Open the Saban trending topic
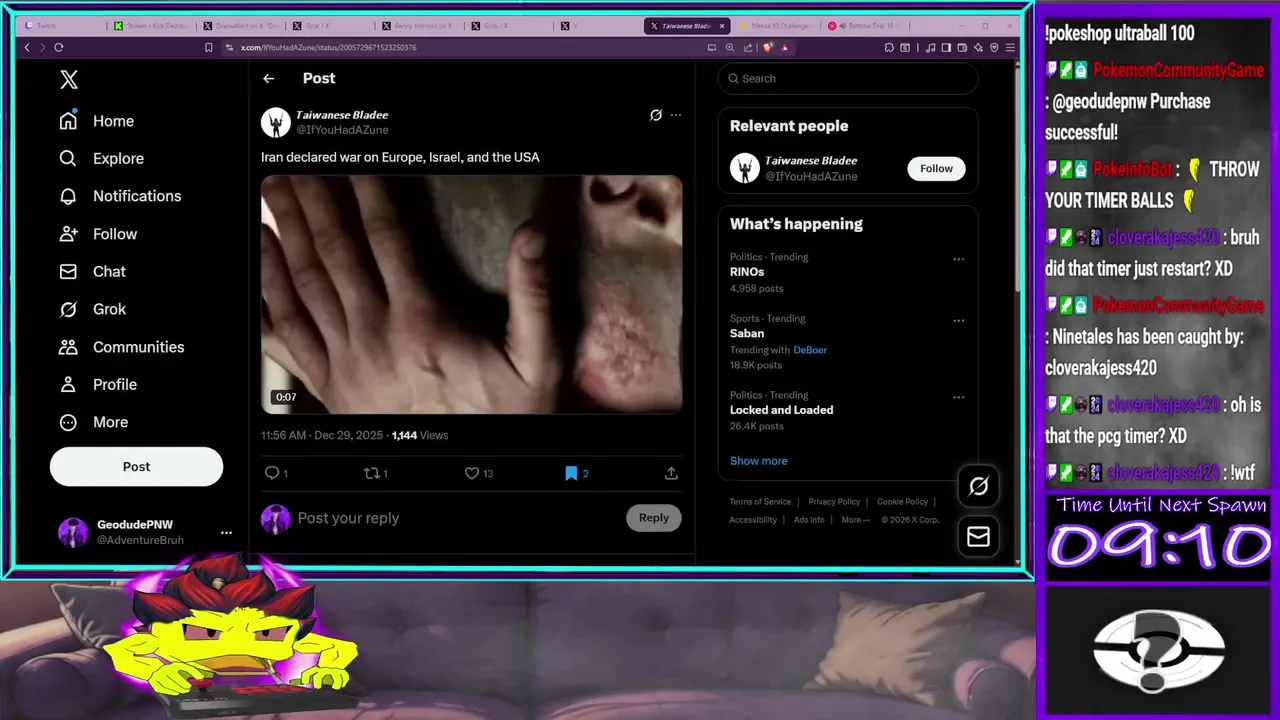 tap(747, 334)
